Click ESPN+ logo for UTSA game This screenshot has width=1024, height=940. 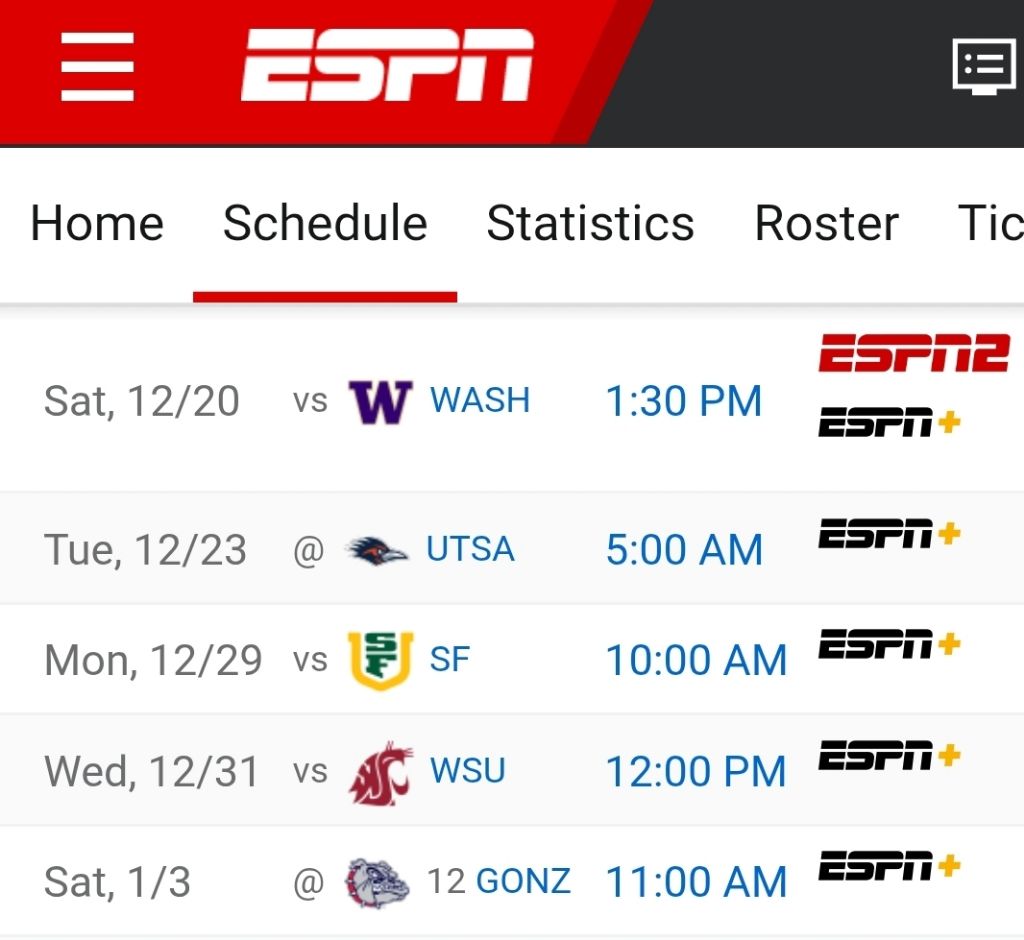pos(889,534)
